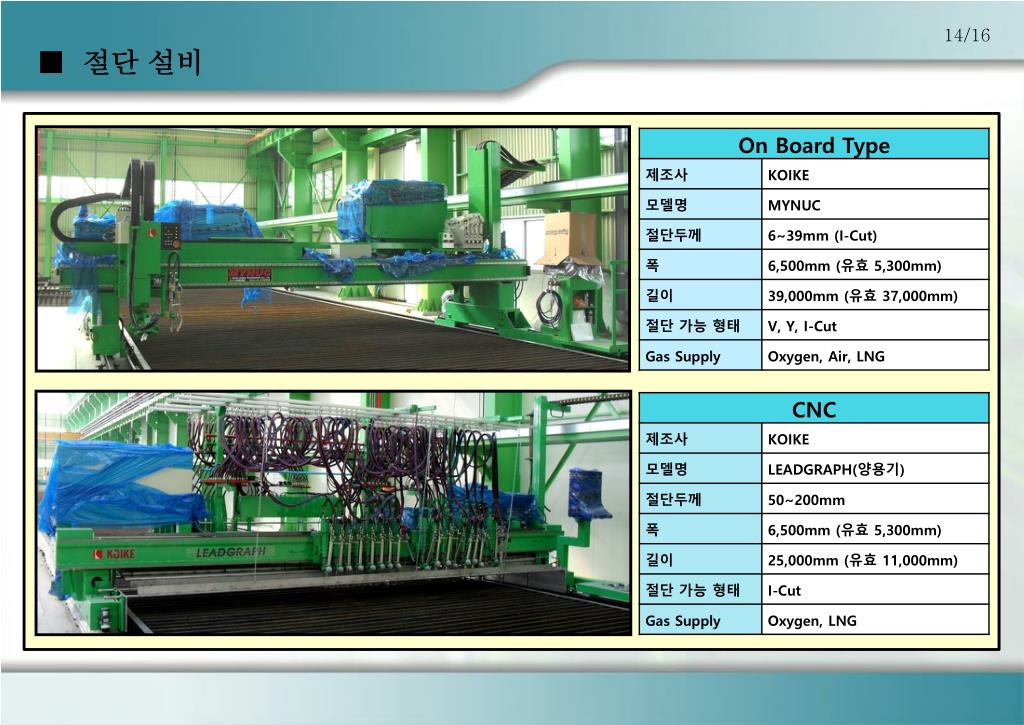Select the Oxygen, Air, LNG gas cell
Viewport: 1024px width, 725px height.
[x=875, y=355]
